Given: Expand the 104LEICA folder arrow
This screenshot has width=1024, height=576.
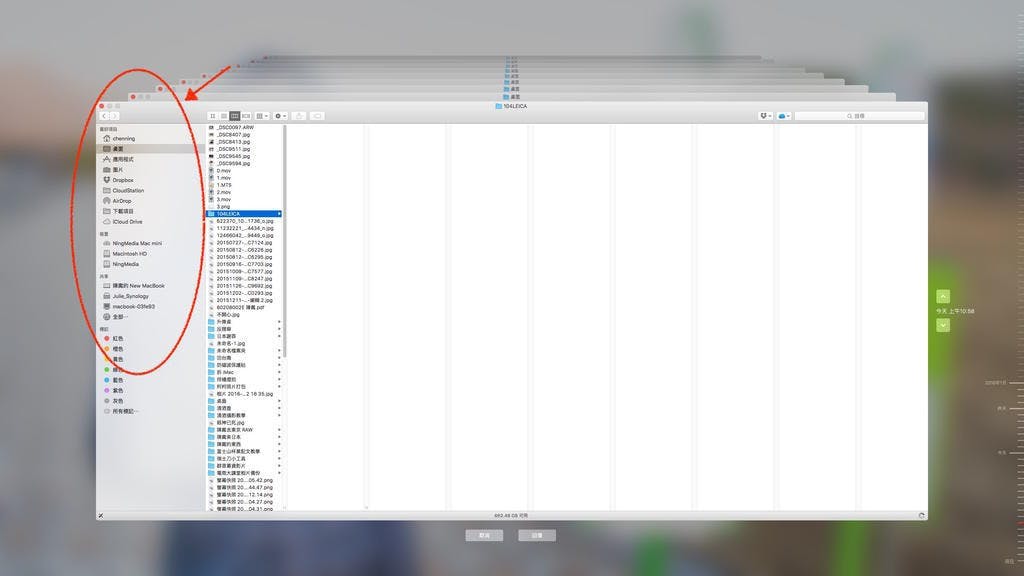Looking at the screenshot, I should pos(279,214).
